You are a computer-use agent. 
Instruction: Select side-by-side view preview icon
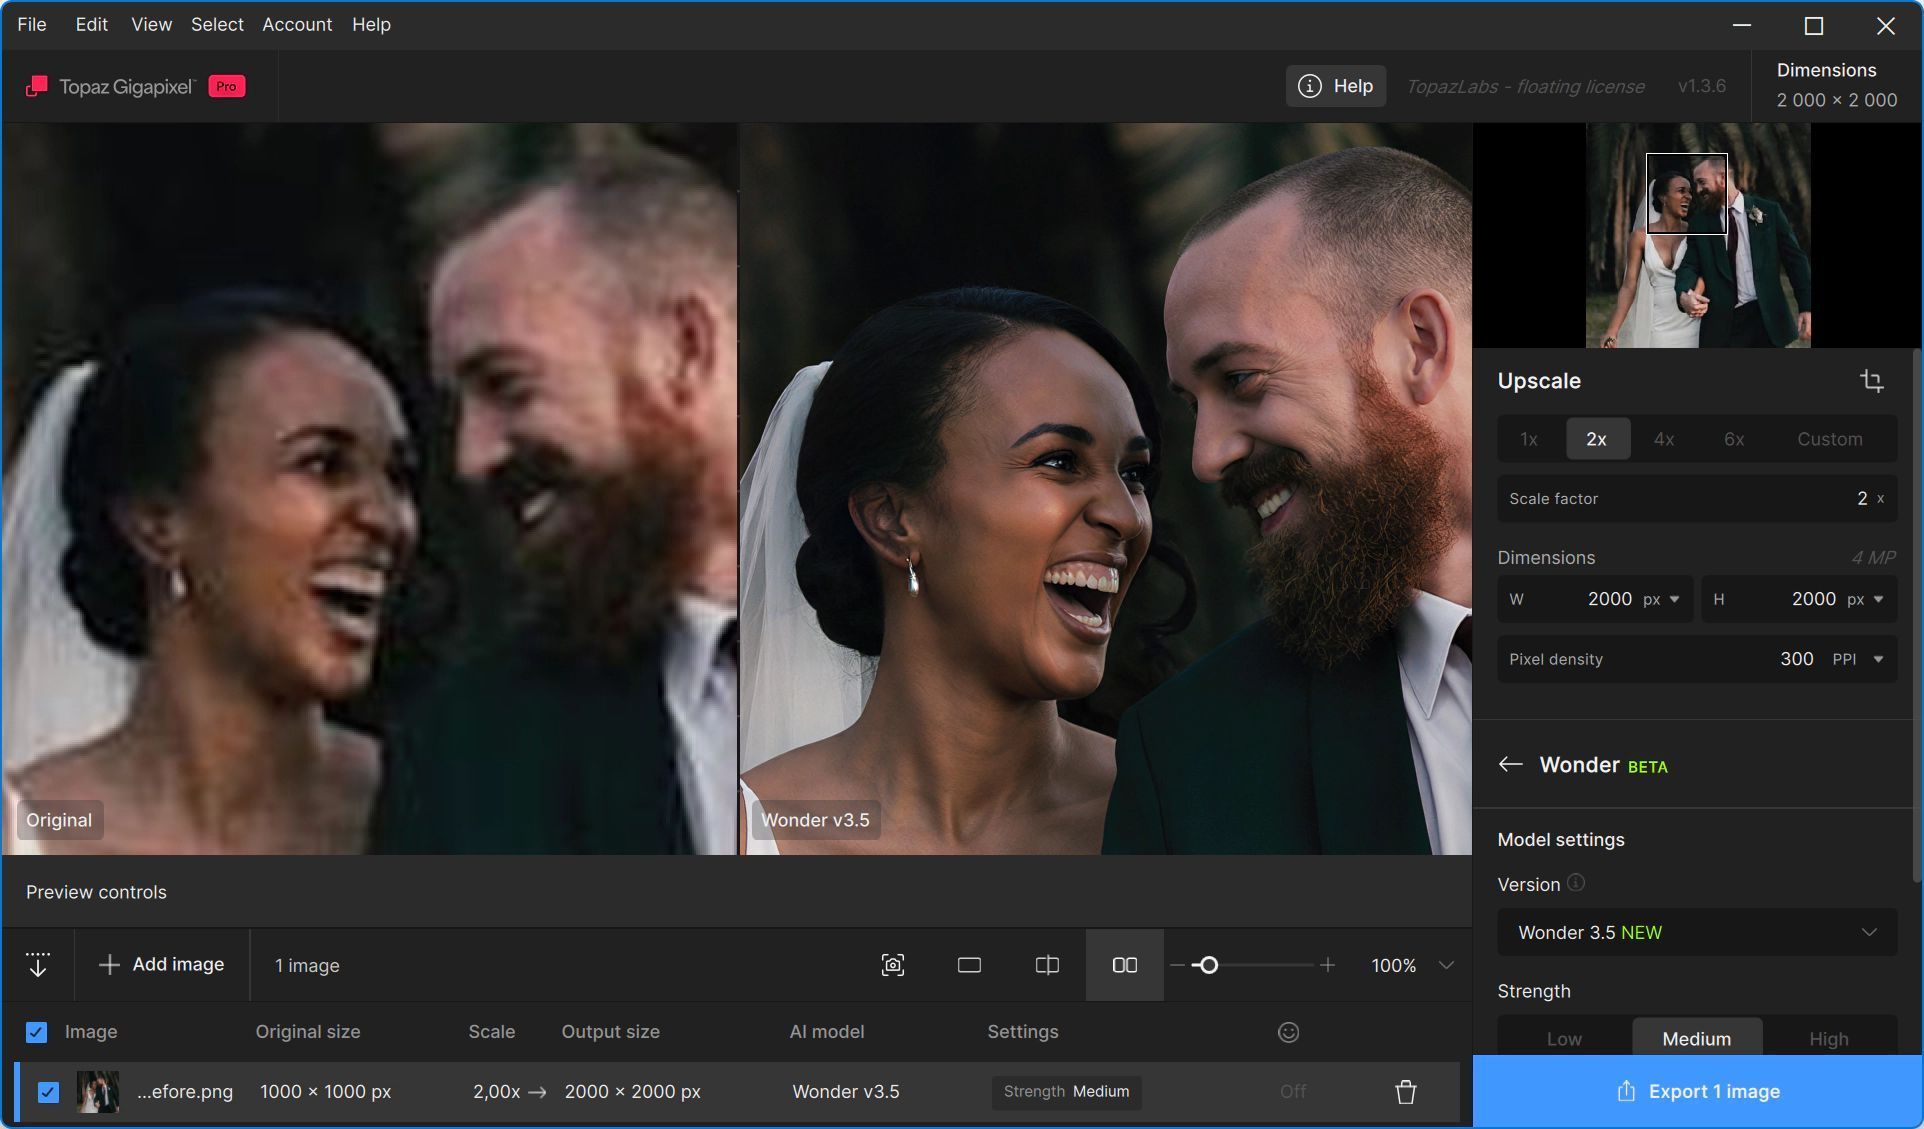pos(1125,965)
